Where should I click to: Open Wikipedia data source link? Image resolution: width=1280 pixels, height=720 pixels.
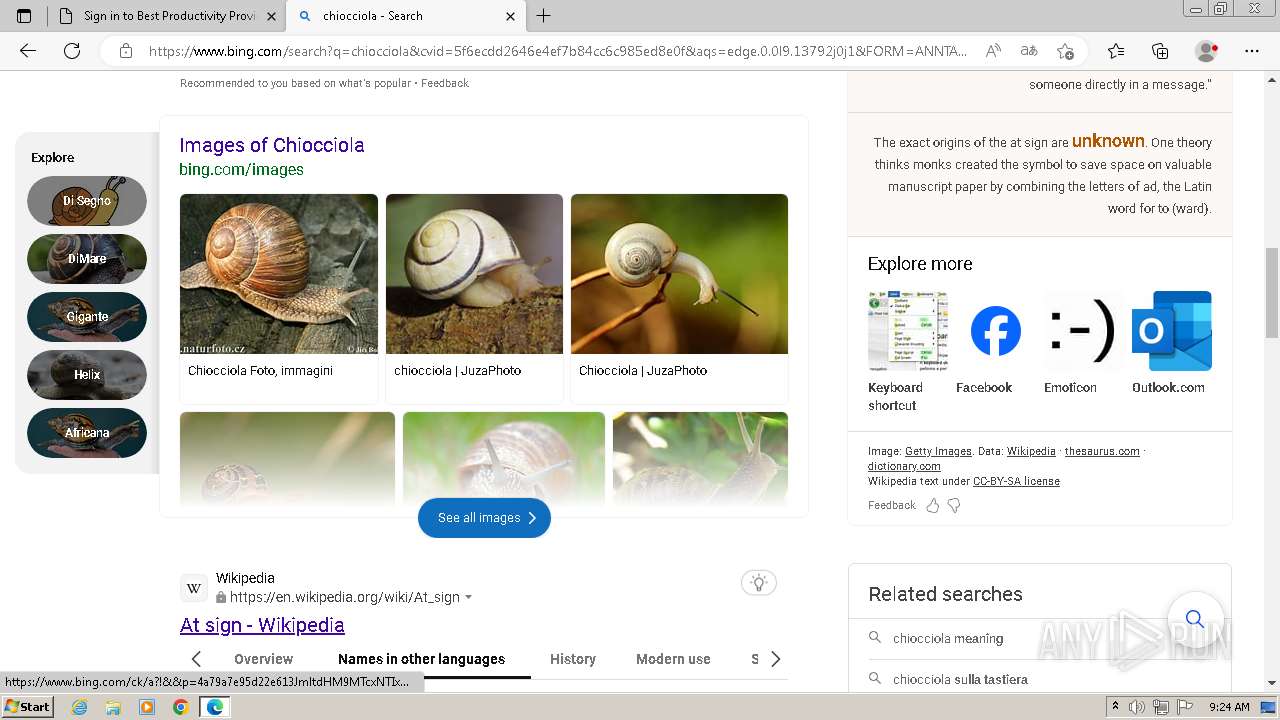(1031, 452)
